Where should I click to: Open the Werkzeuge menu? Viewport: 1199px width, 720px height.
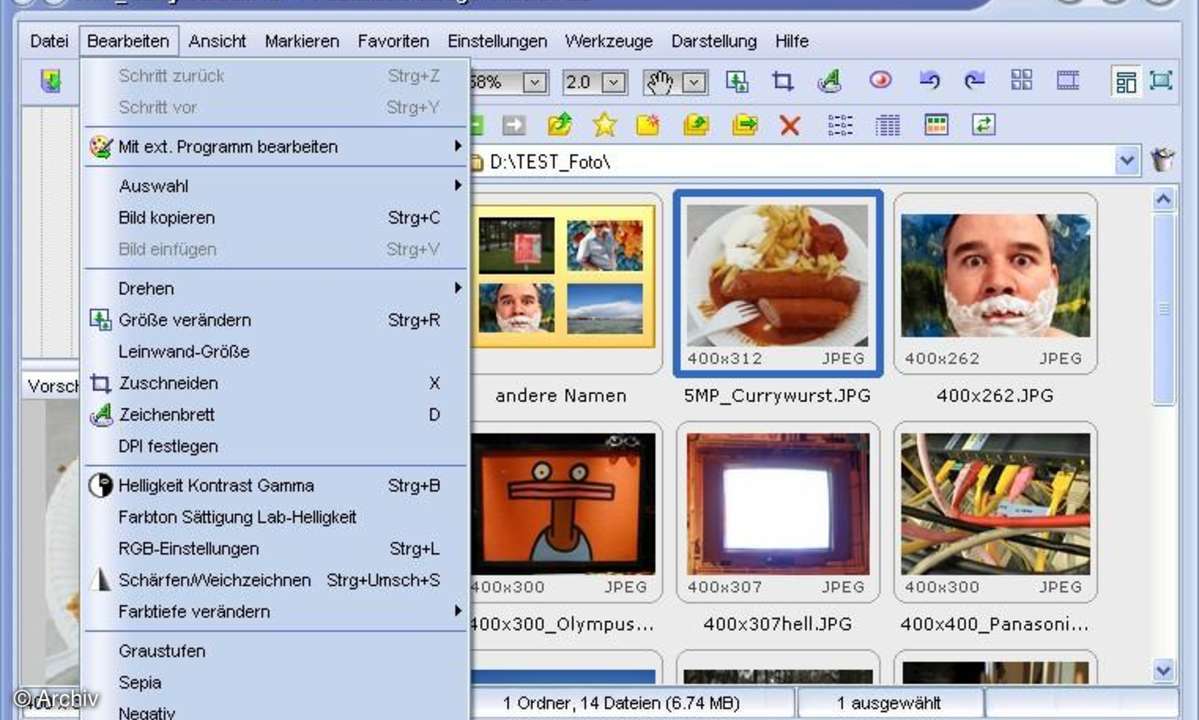(608, 41)
